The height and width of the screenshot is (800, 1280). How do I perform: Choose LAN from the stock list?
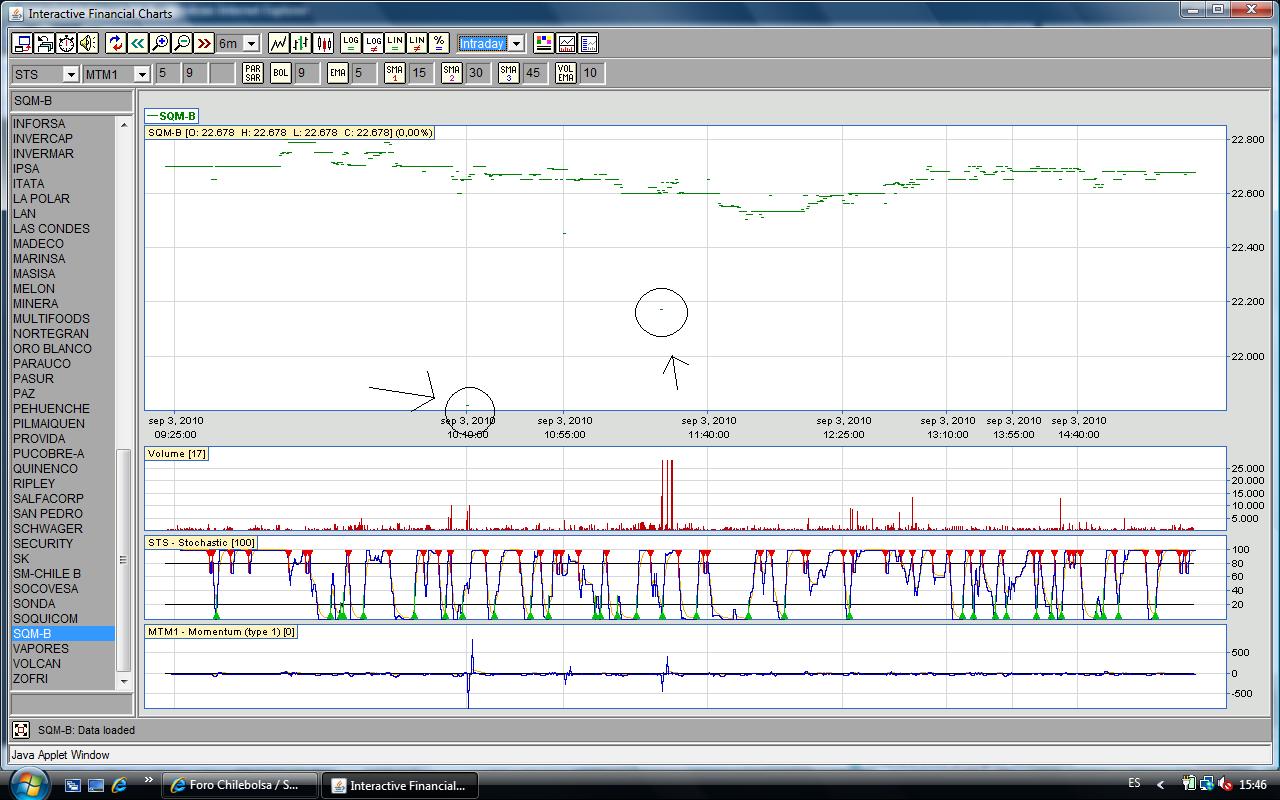click(24, 213)
